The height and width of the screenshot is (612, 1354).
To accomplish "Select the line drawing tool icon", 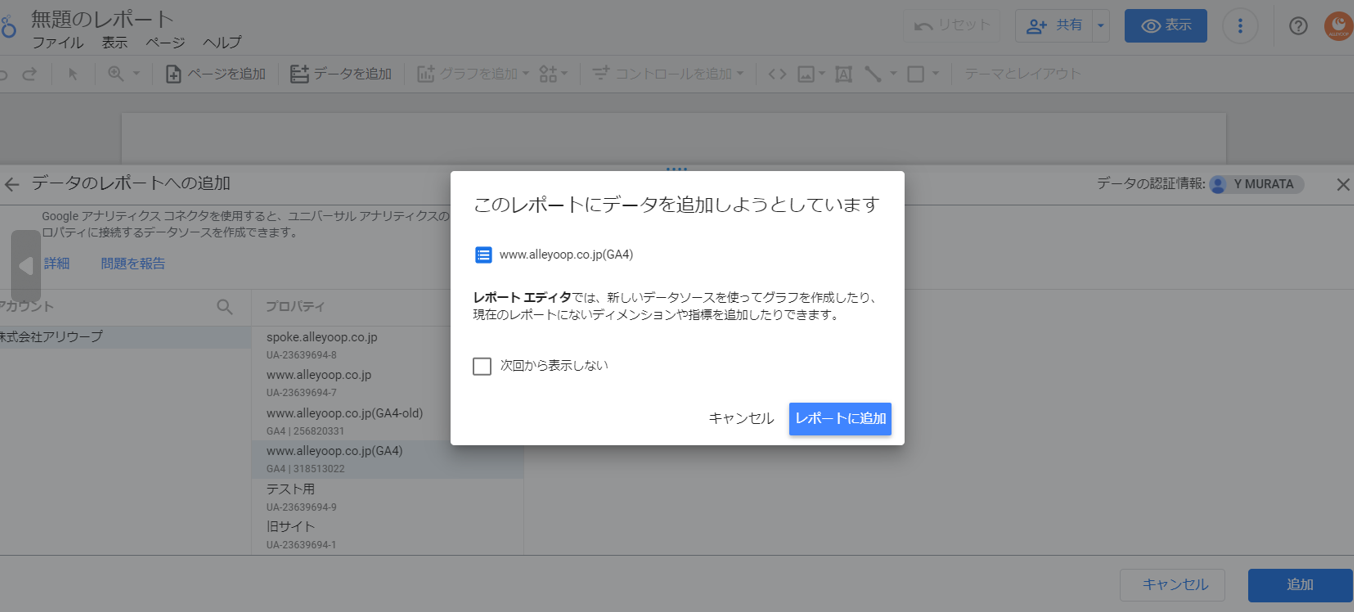I will coord(873,74).
